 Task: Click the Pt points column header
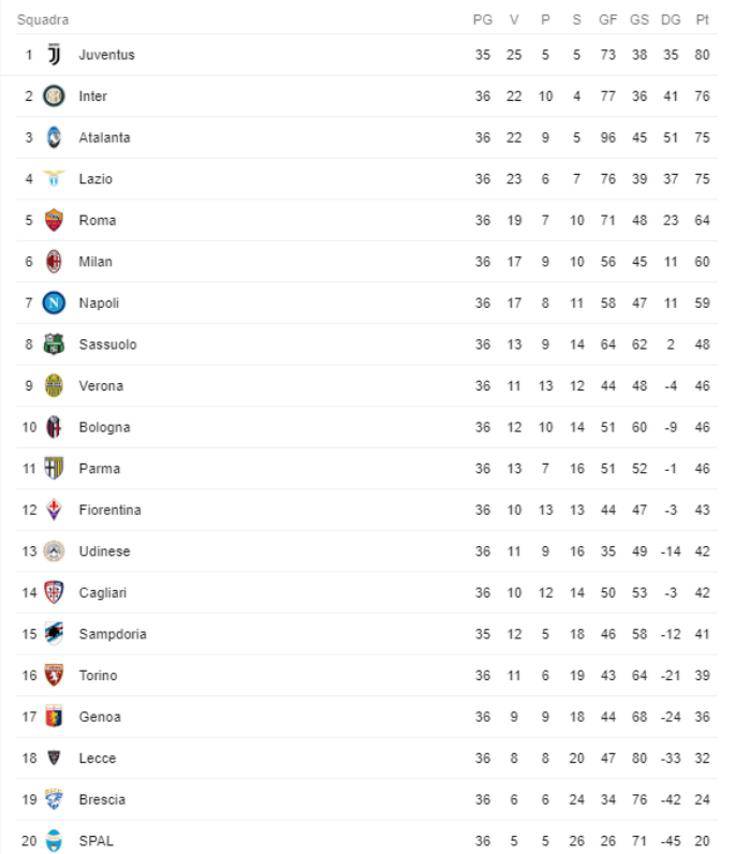[702, 20]
